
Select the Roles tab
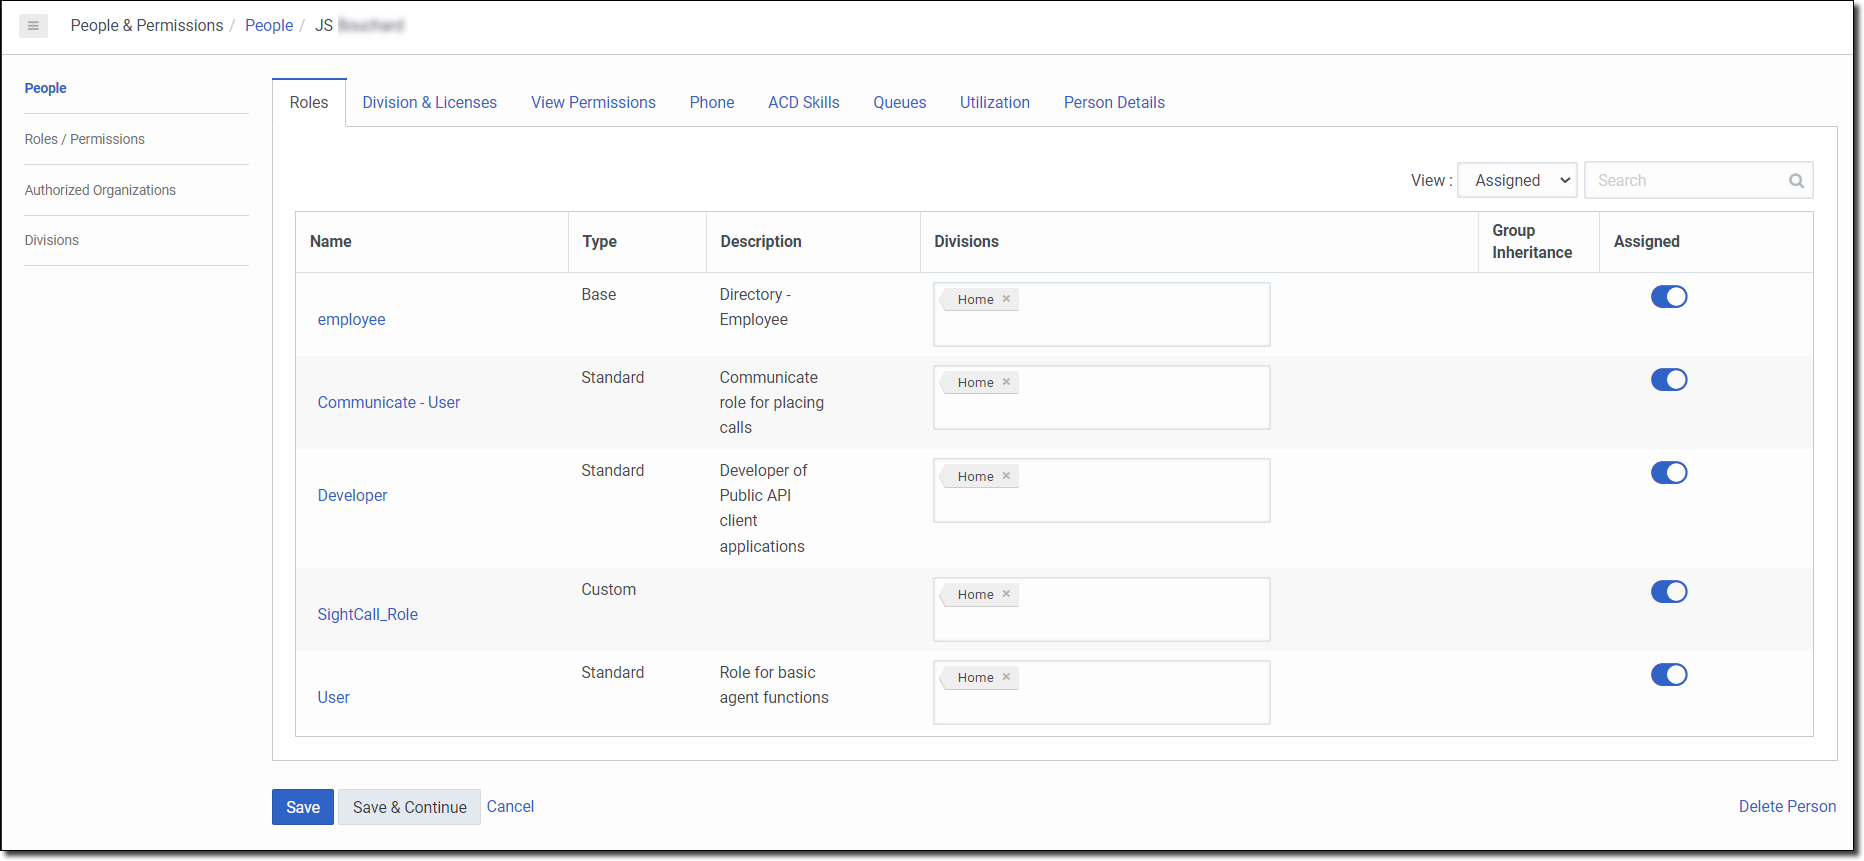[309, 103]
